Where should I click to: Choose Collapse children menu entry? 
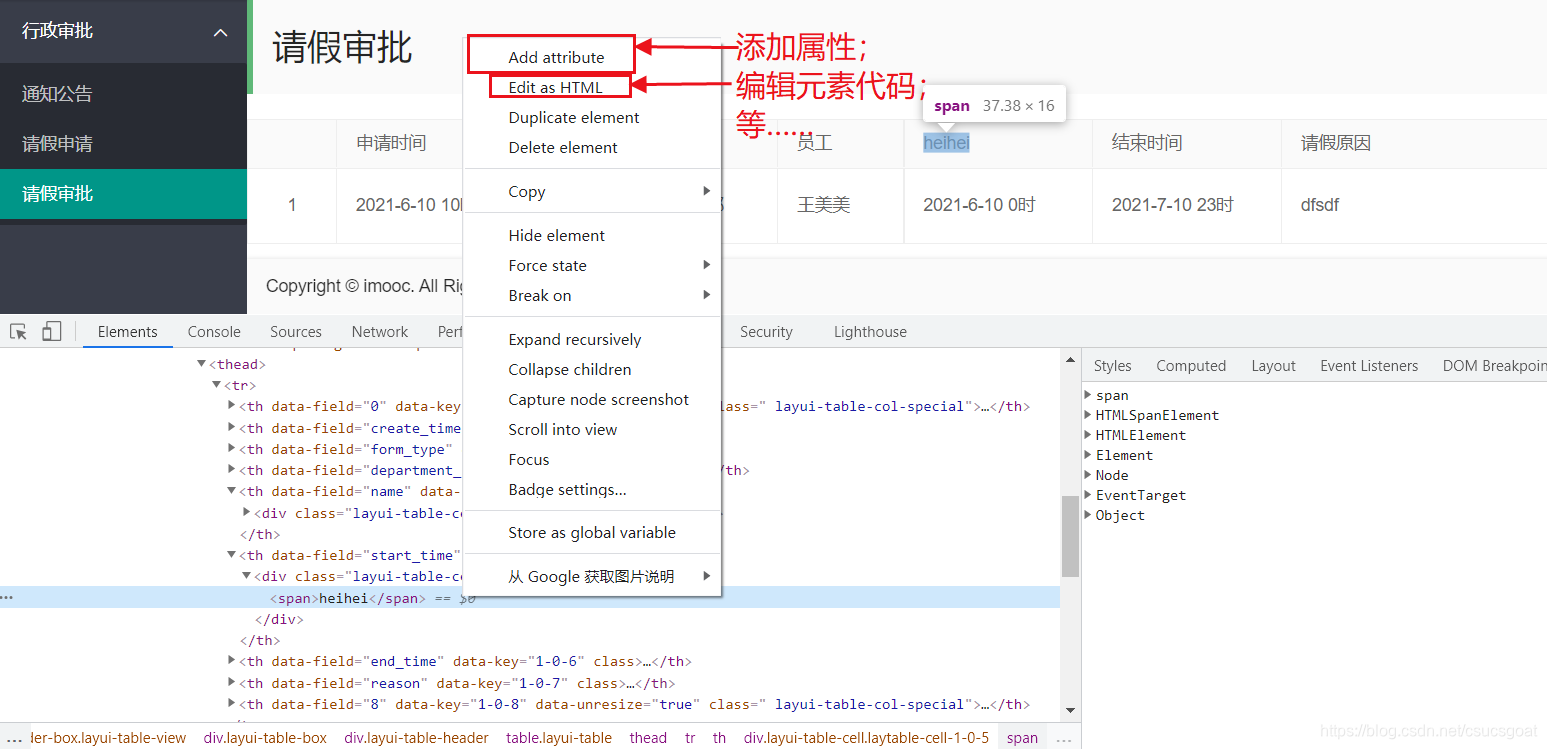pos(570,369)
